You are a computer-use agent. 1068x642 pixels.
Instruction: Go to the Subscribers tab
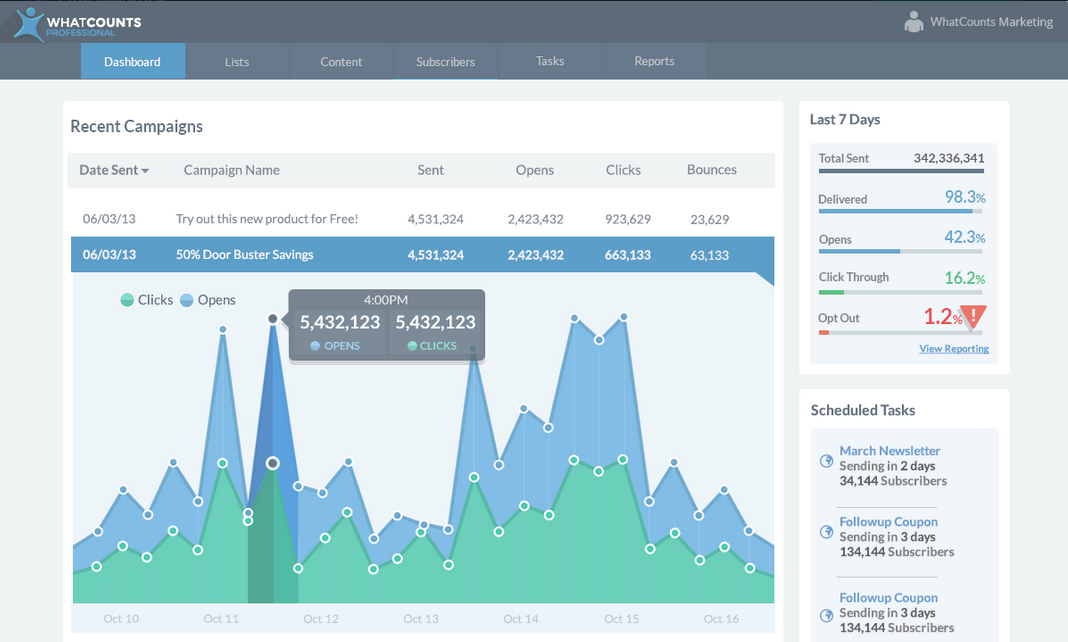point(445,61)
